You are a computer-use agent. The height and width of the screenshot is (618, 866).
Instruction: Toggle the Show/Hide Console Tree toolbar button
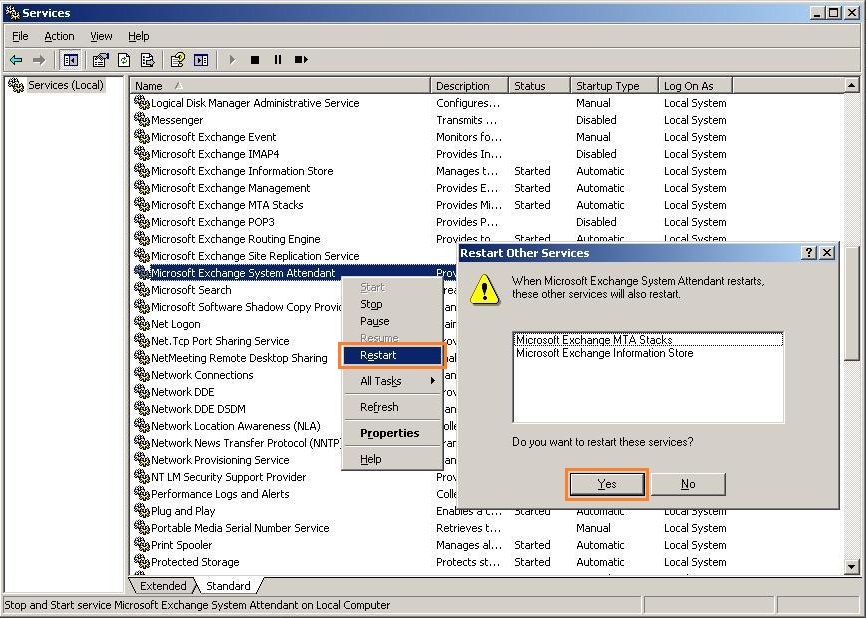[x=70, y=60]
